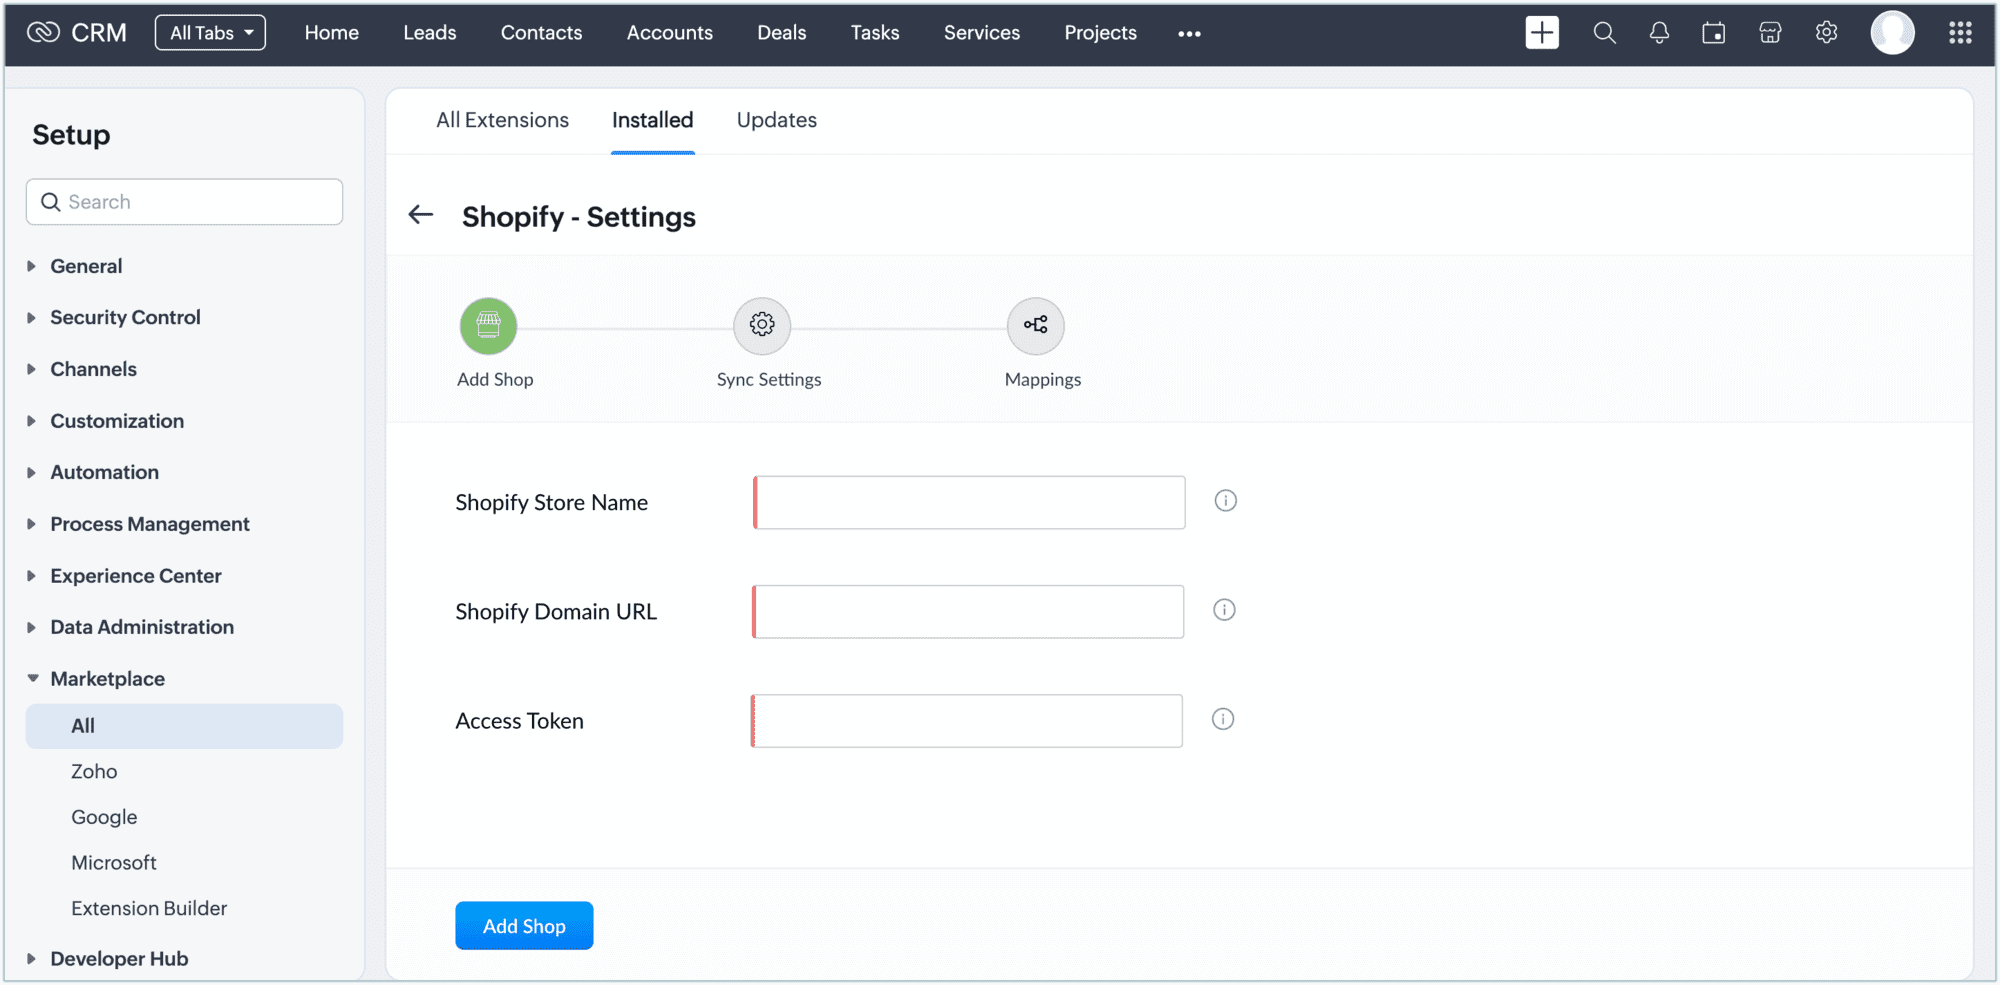2000x985 pixels.
Task: Open the apps grid launcher icon
Action: (1960, 33)
